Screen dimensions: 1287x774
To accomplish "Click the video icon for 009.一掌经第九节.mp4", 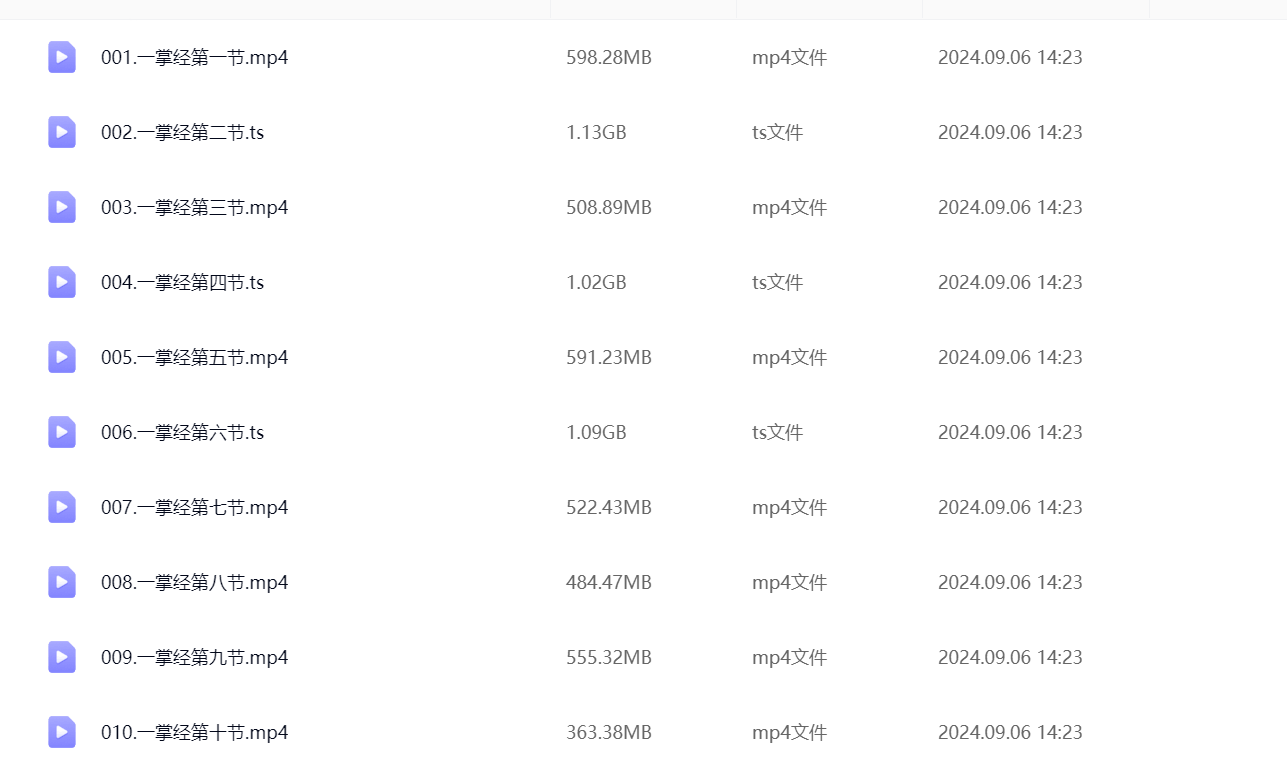I will pyautogui.click(x=62, y=657).
